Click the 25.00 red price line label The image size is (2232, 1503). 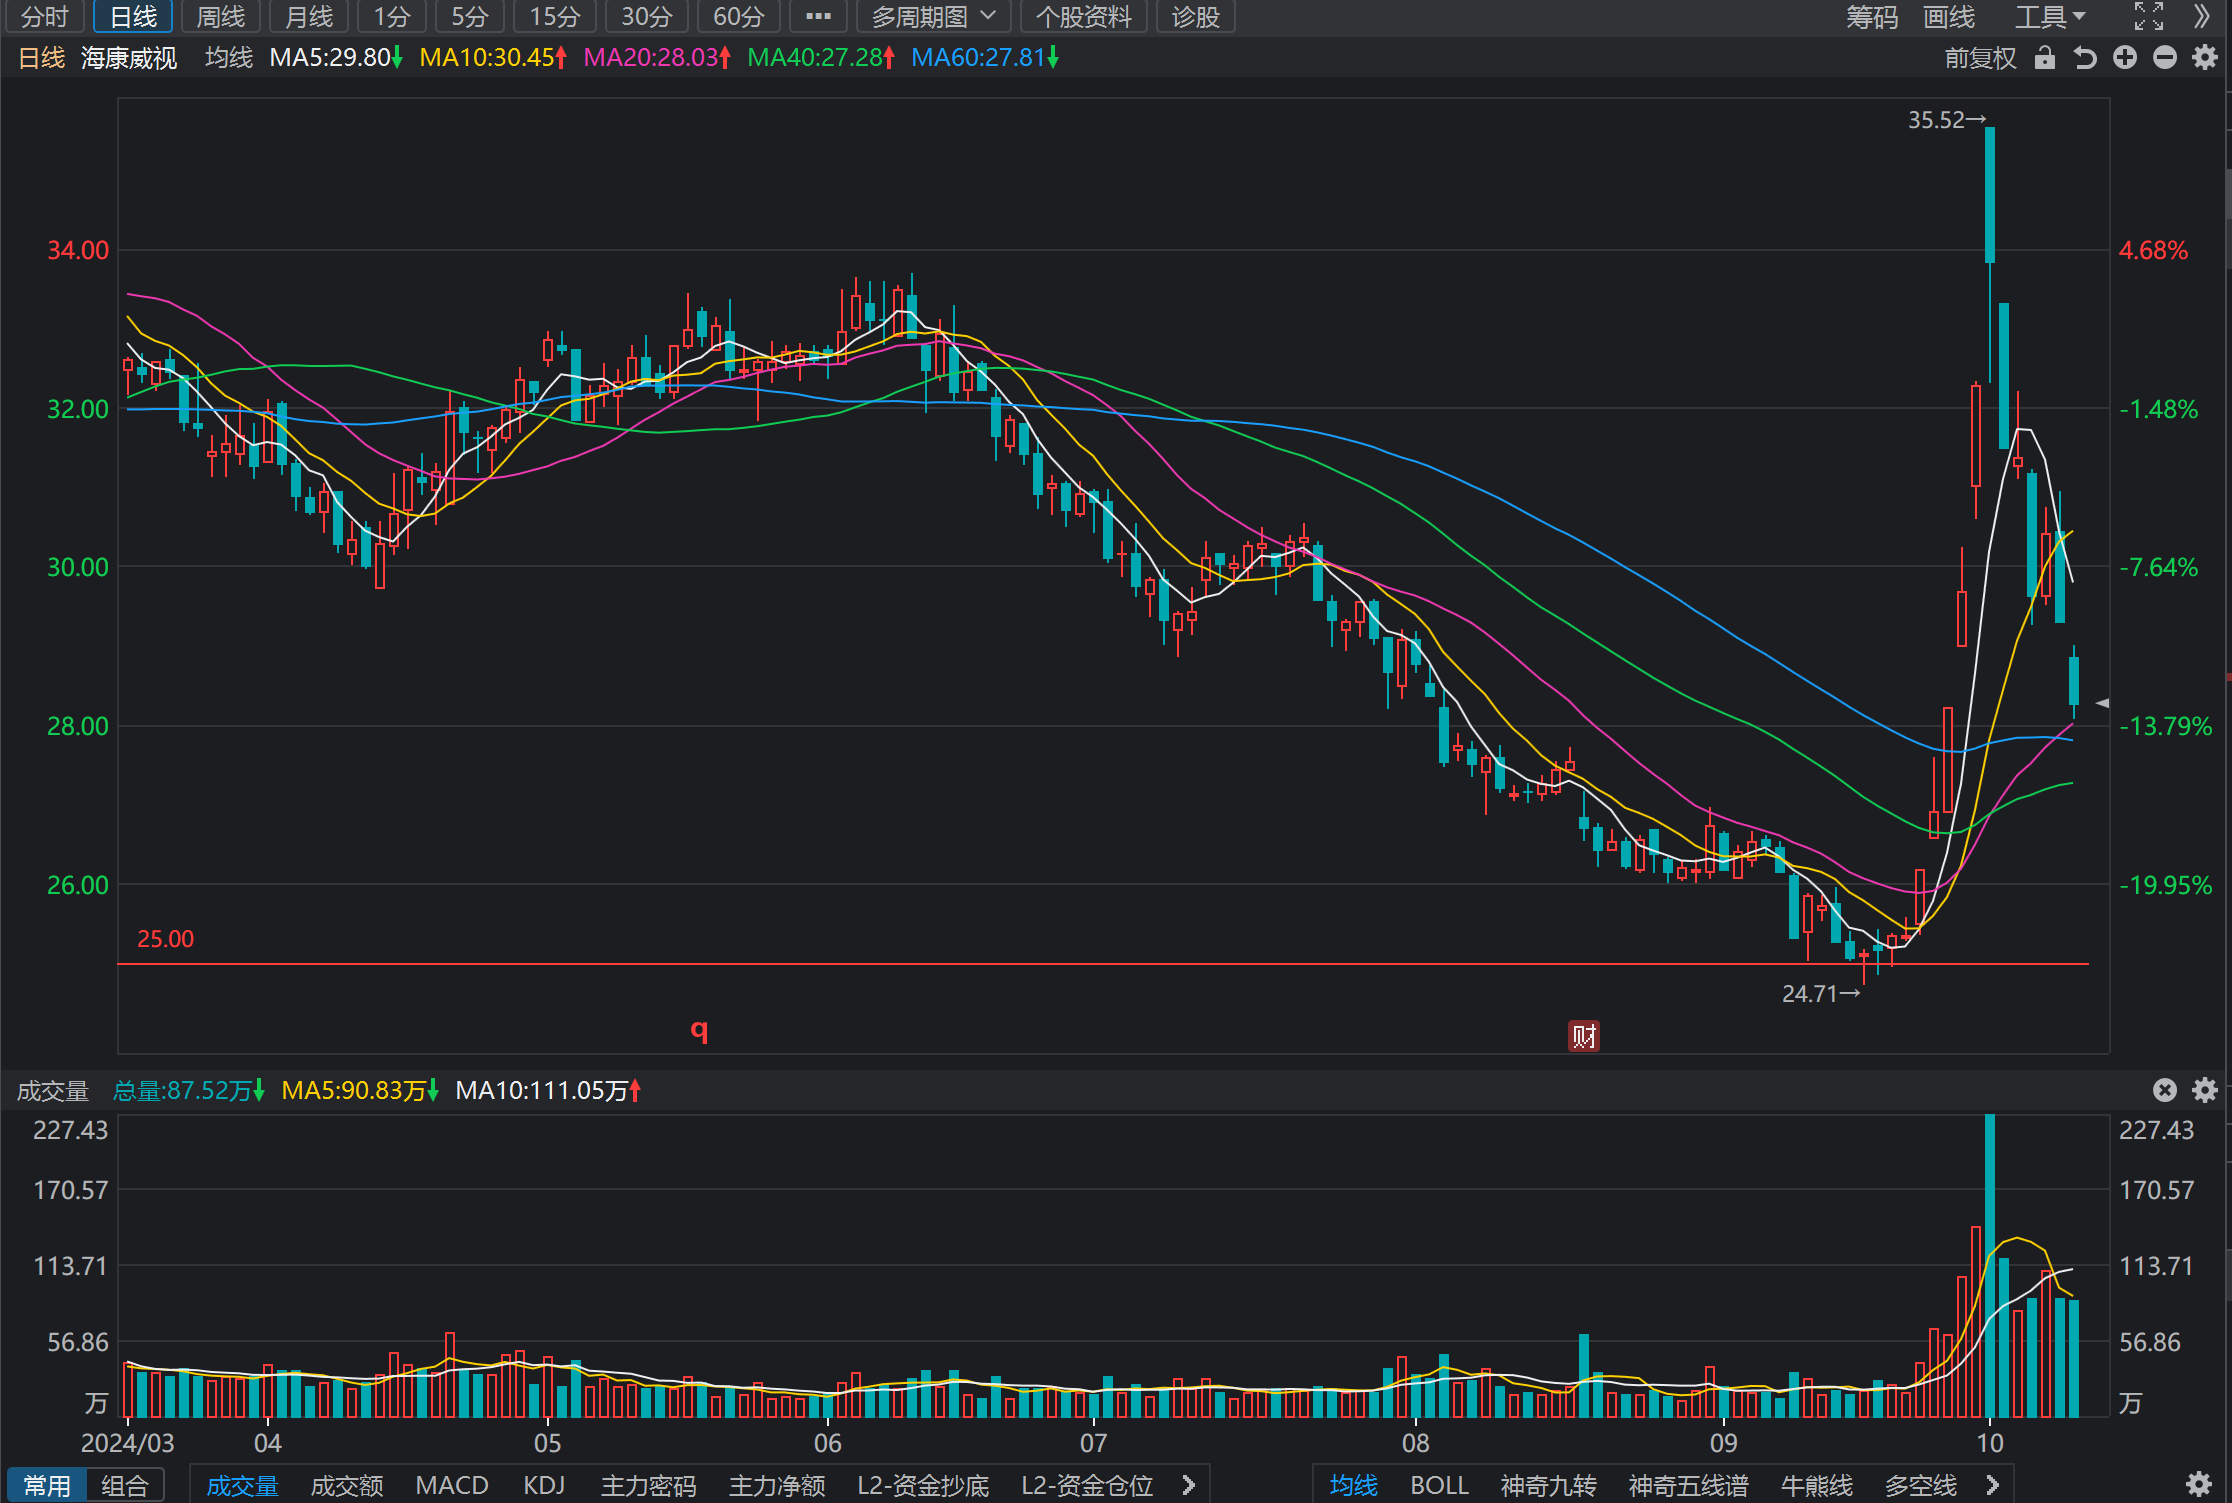click(x=165, y=939)
